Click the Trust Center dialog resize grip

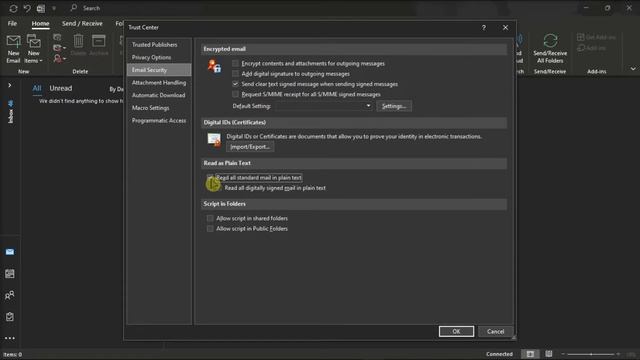(x=513, y=338)
